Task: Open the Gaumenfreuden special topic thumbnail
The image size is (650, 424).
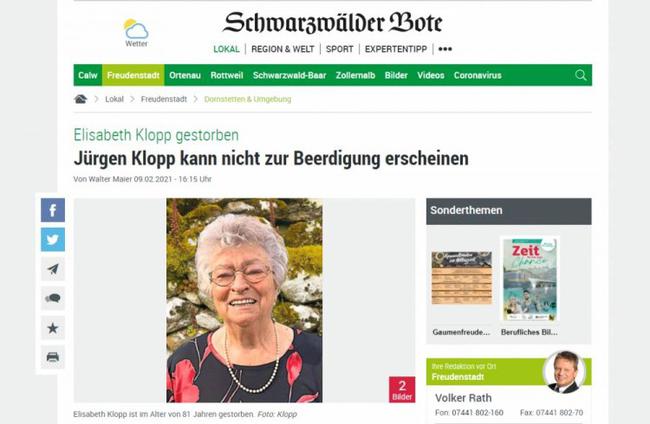Action: (x=461, y=278)
